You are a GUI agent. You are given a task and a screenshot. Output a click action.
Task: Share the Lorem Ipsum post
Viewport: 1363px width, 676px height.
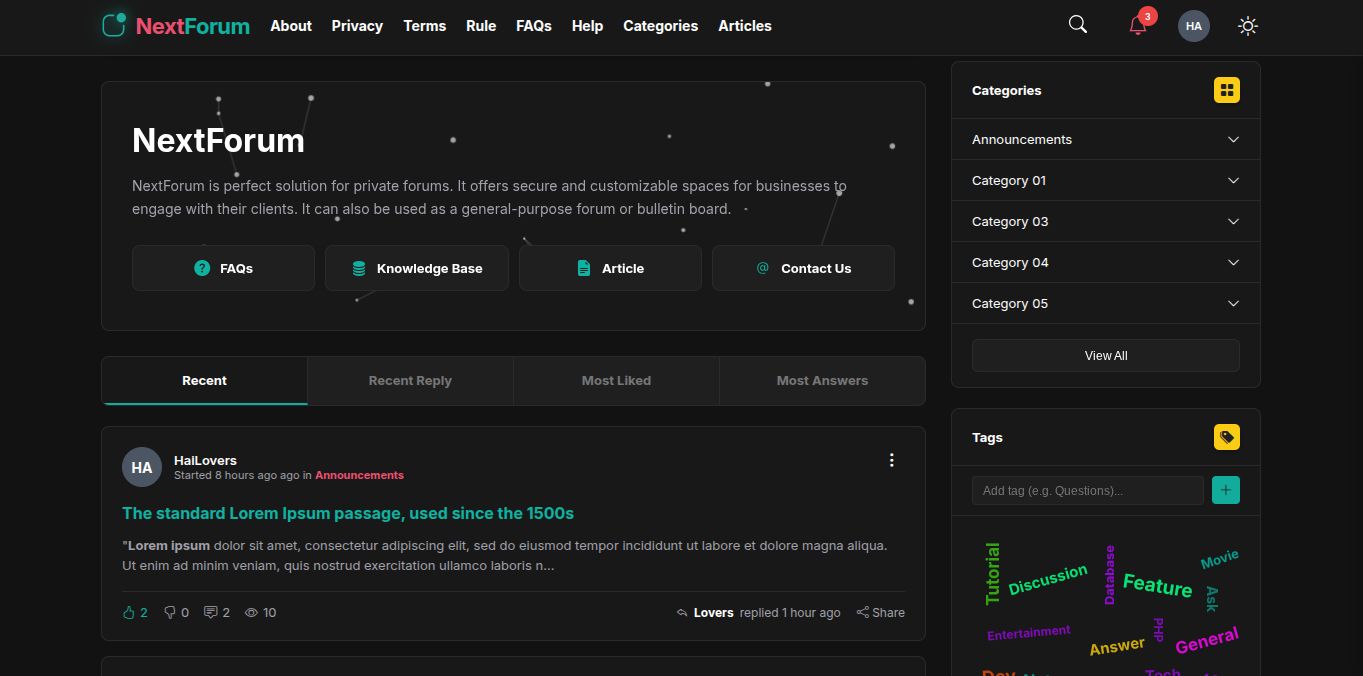click(880, 612)
